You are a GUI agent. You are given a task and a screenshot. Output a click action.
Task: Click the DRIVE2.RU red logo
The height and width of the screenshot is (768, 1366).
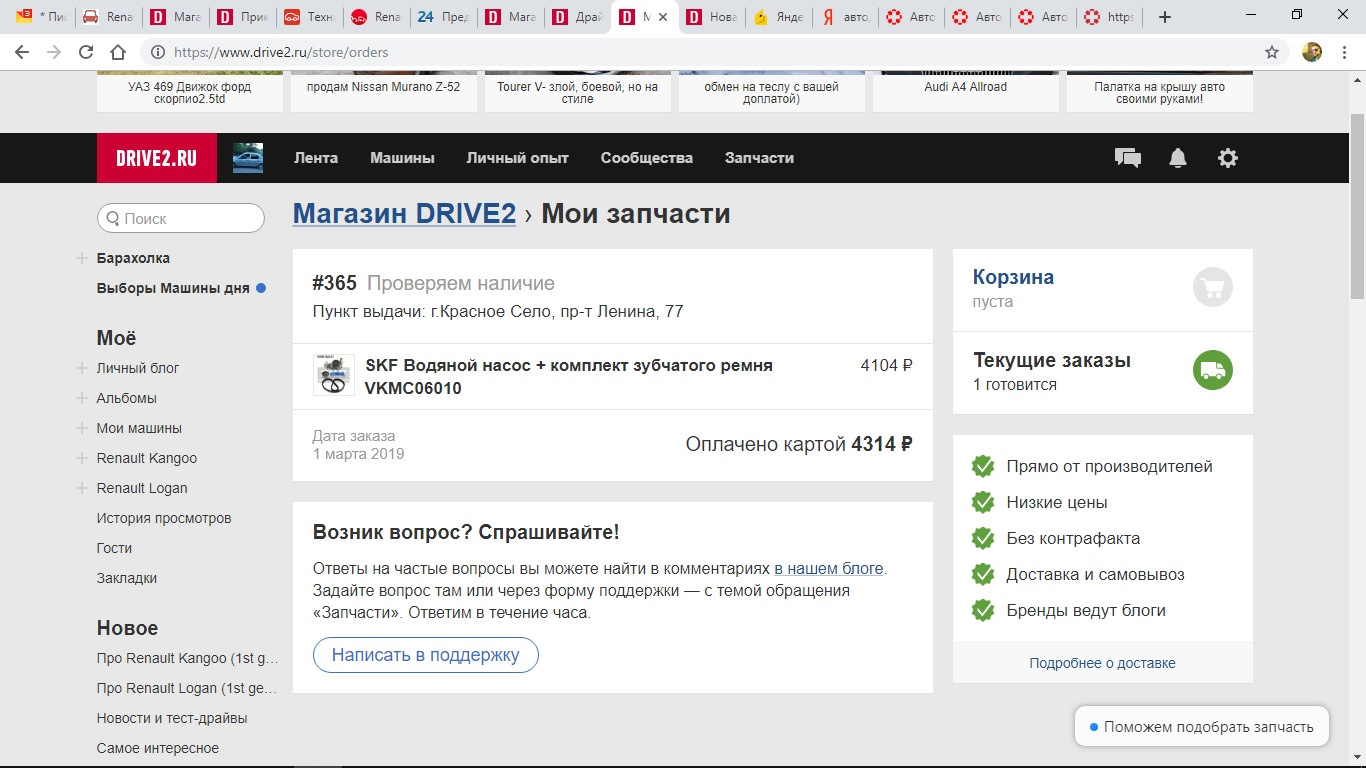click(157, 158)
